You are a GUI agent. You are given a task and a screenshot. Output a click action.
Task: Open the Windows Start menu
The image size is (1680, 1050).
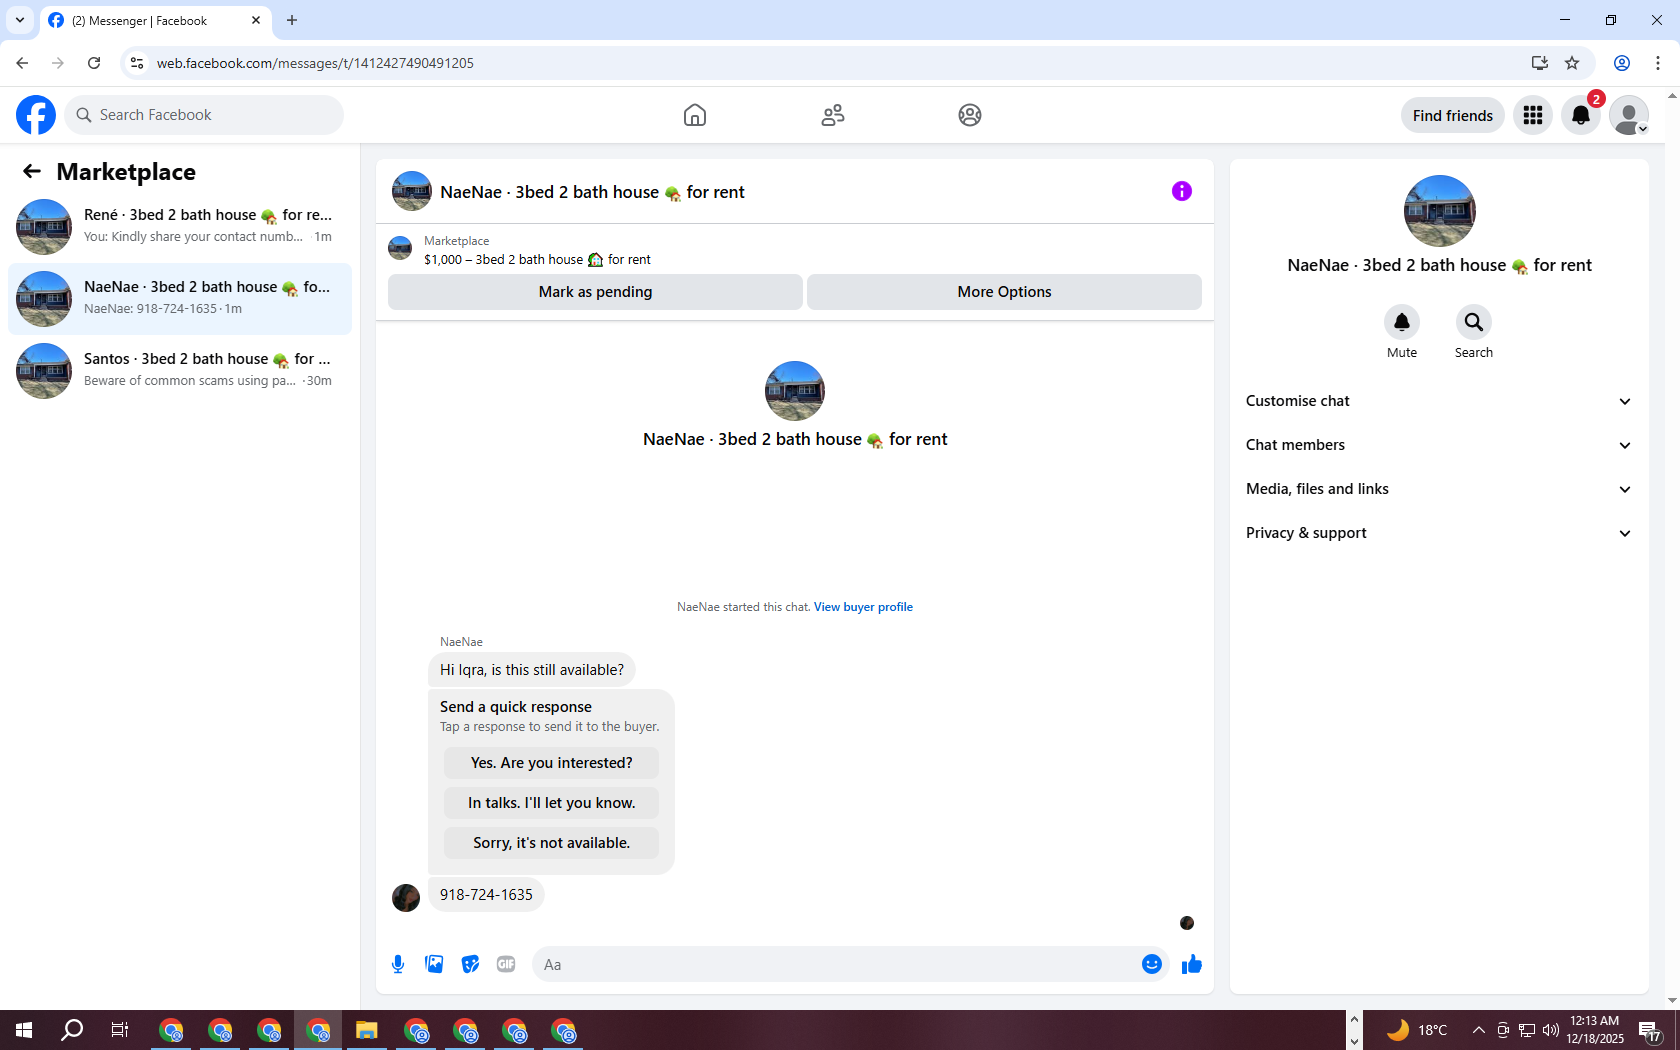(x=24, y=1030)
